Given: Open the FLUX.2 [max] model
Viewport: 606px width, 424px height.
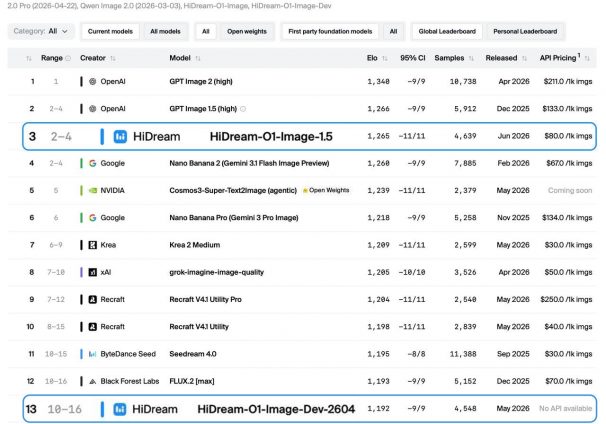Looking at the screenshot, I should 192,381.
